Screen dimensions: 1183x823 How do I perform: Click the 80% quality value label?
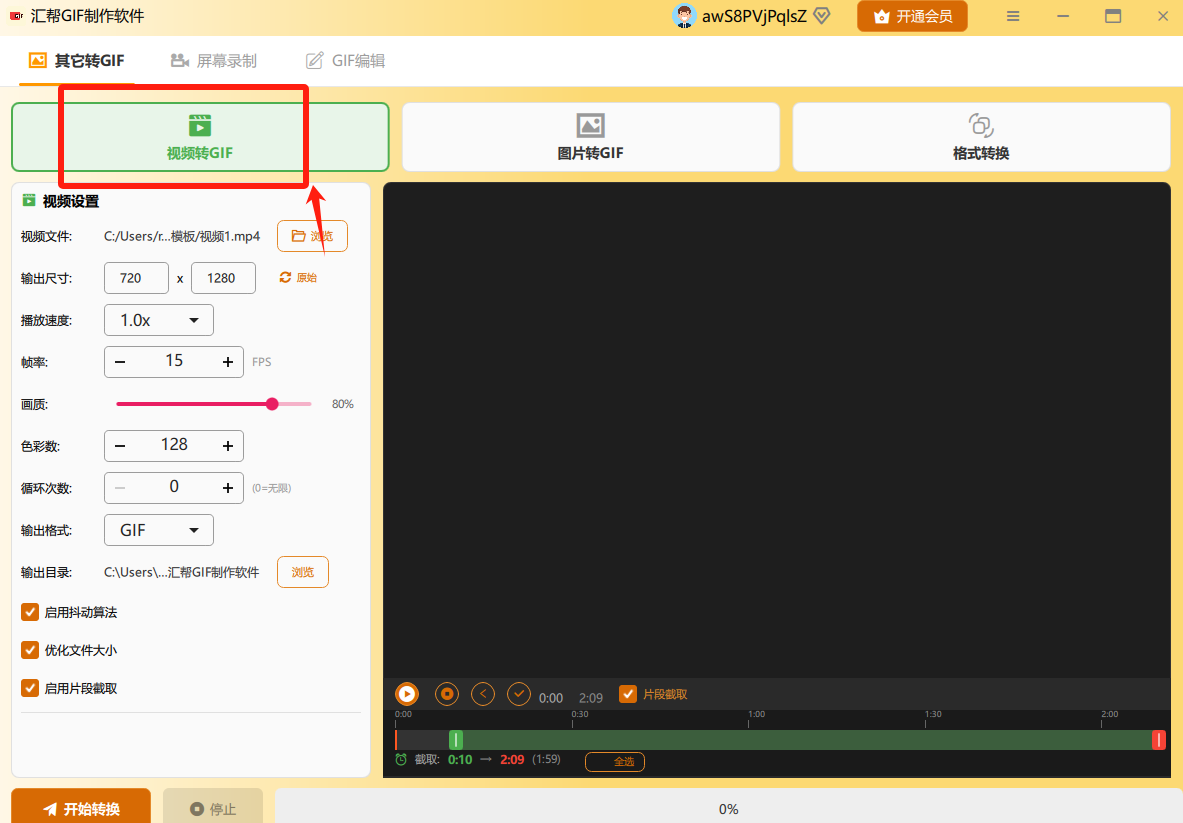[343, 404]
